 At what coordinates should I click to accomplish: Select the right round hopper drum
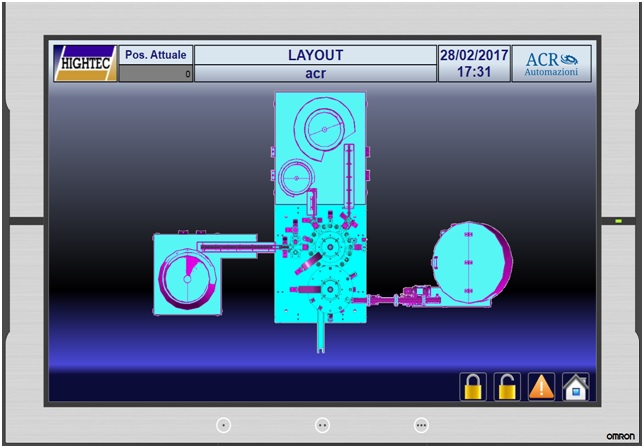click(x=472, y=262)
